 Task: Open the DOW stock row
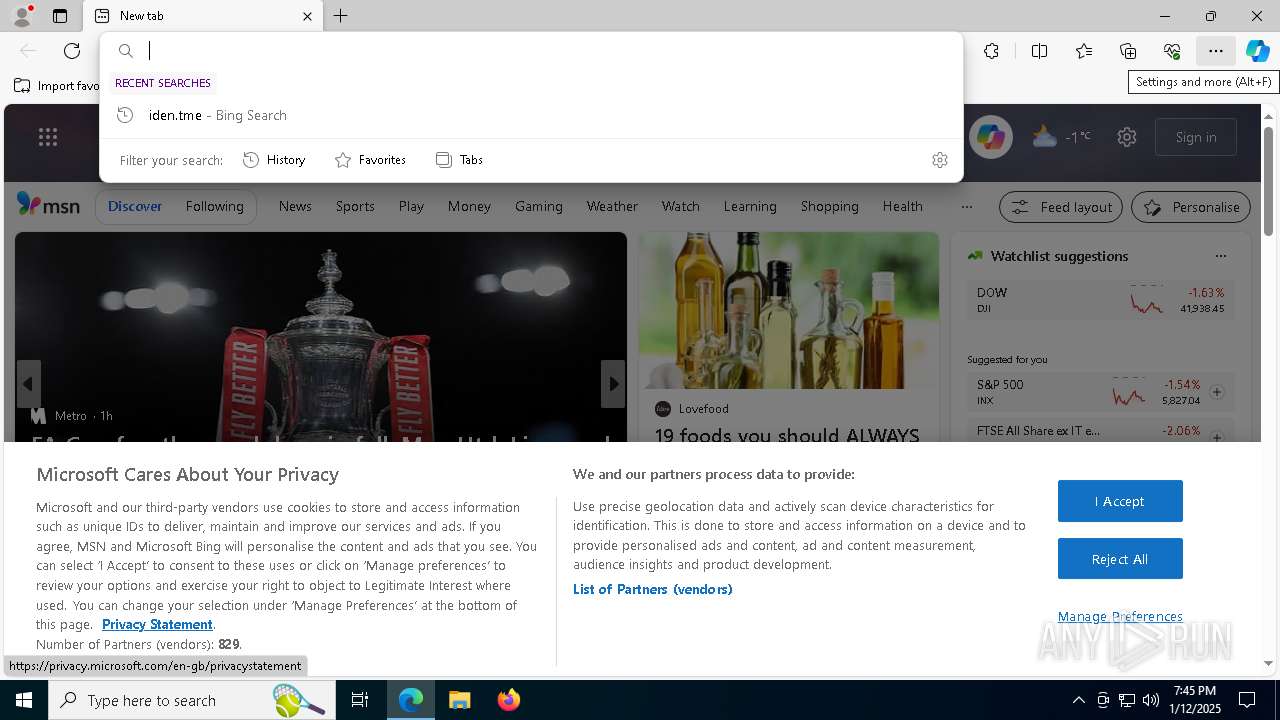[1101, 299]
